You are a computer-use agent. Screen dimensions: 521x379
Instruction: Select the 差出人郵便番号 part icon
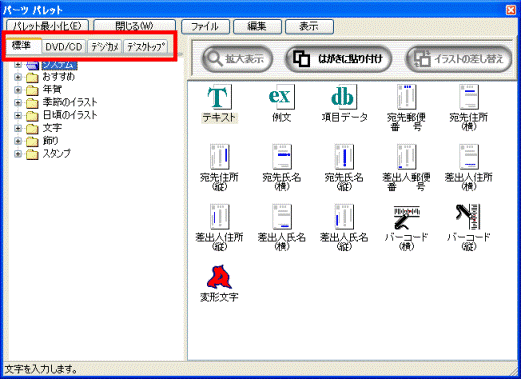[407, 157]
